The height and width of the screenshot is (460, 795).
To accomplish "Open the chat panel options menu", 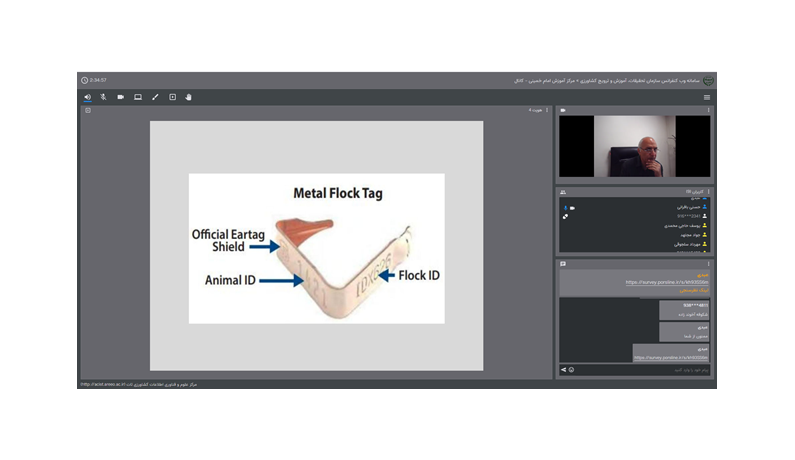I will tap(708, 264).
